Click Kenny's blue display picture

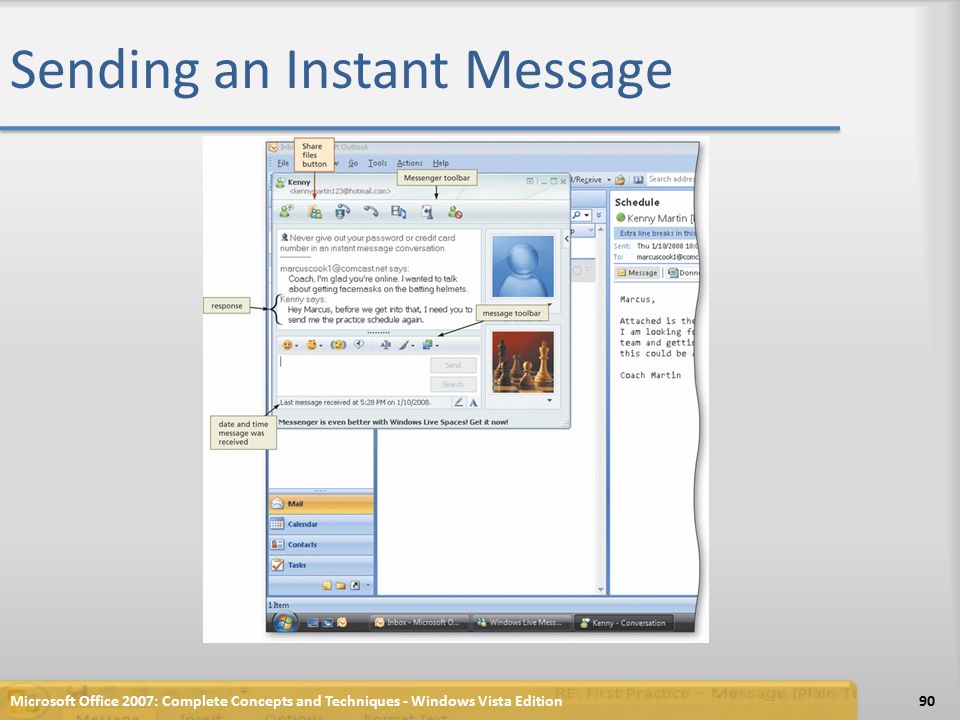point(523,267)
